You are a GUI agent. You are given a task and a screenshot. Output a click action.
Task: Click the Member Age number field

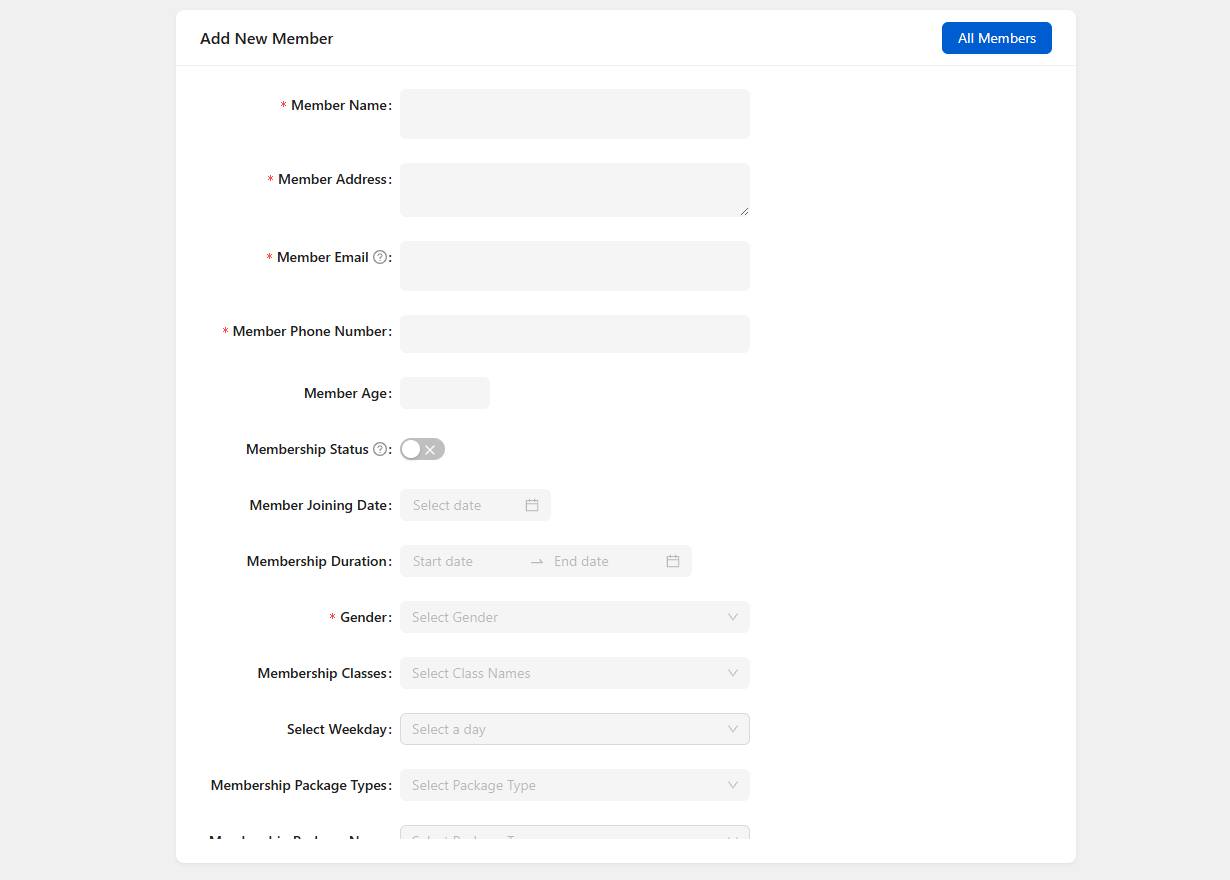pos(445,393)
